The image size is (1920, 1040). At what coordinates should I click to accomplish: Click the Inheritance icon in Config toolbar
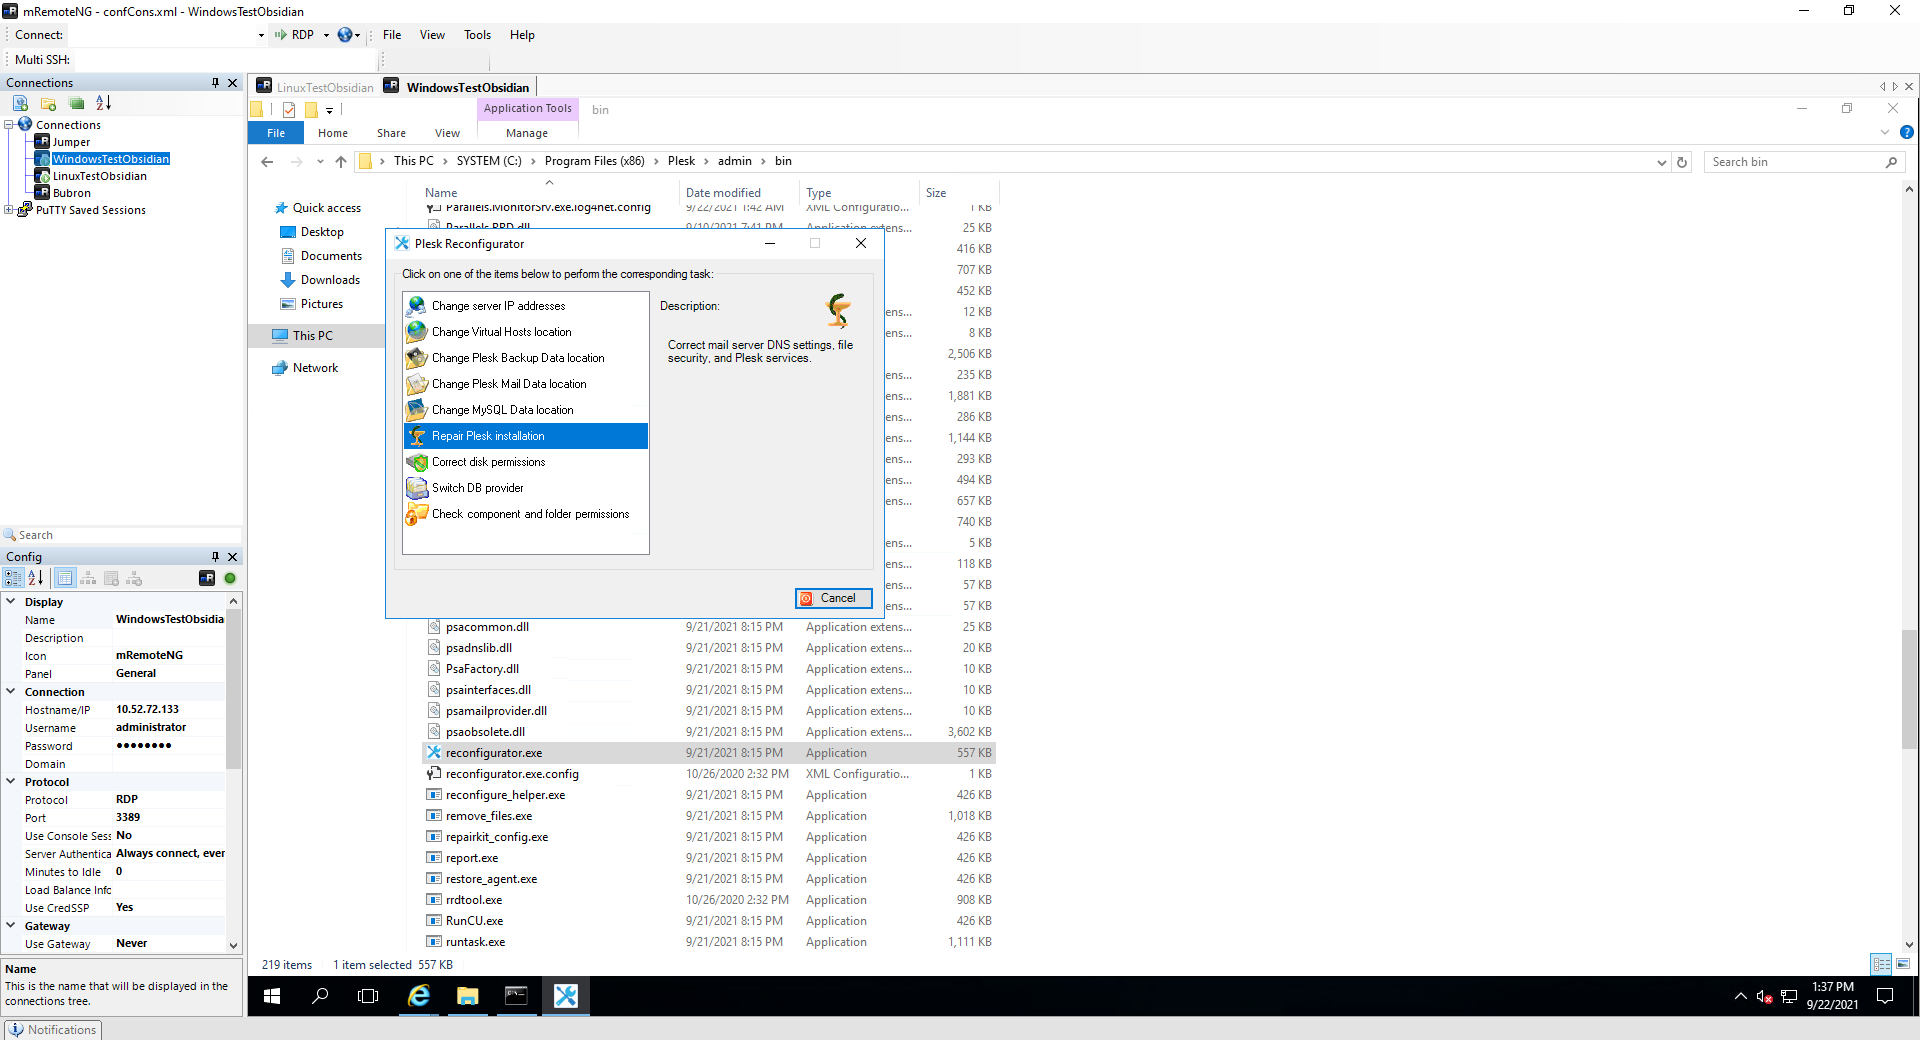88,578
